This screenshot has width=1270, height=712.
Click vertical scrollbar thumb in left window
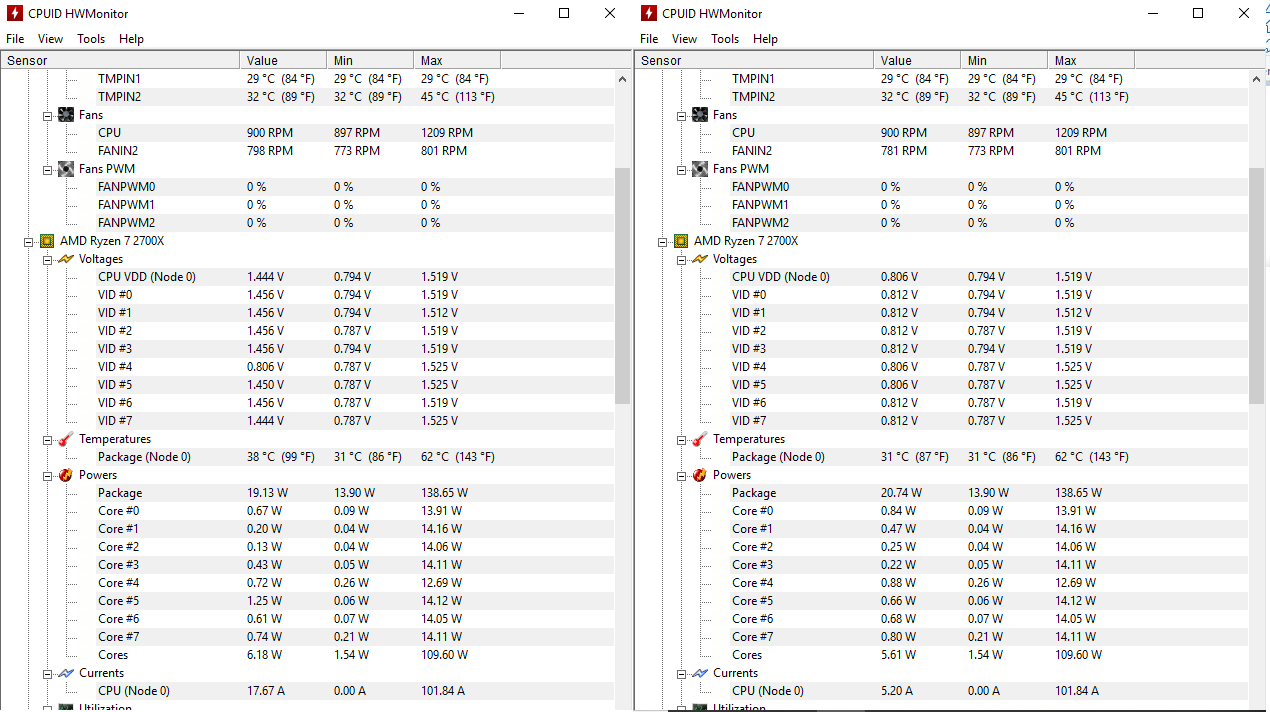(622, 286)
